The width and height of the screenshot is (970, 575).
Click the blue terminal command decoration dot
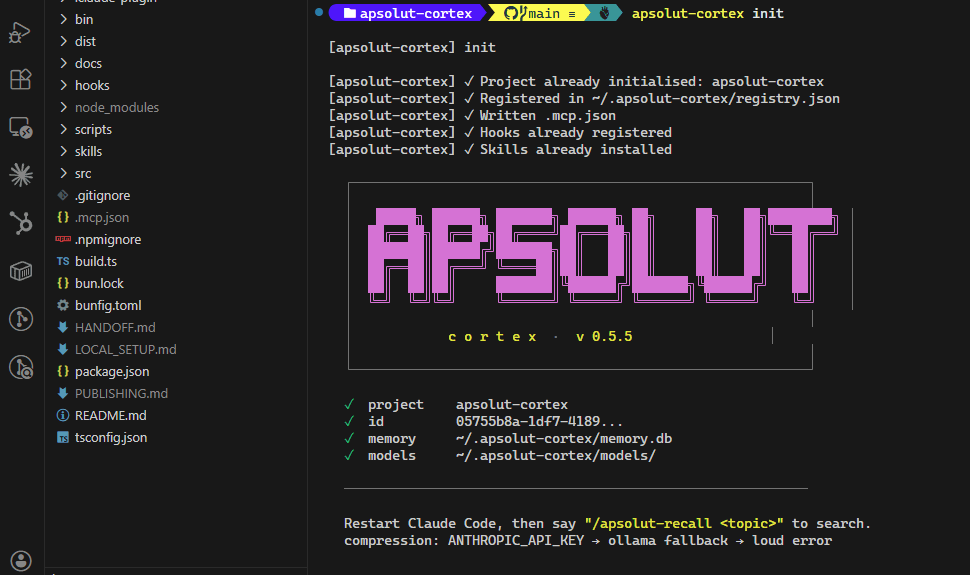point(319,12)
